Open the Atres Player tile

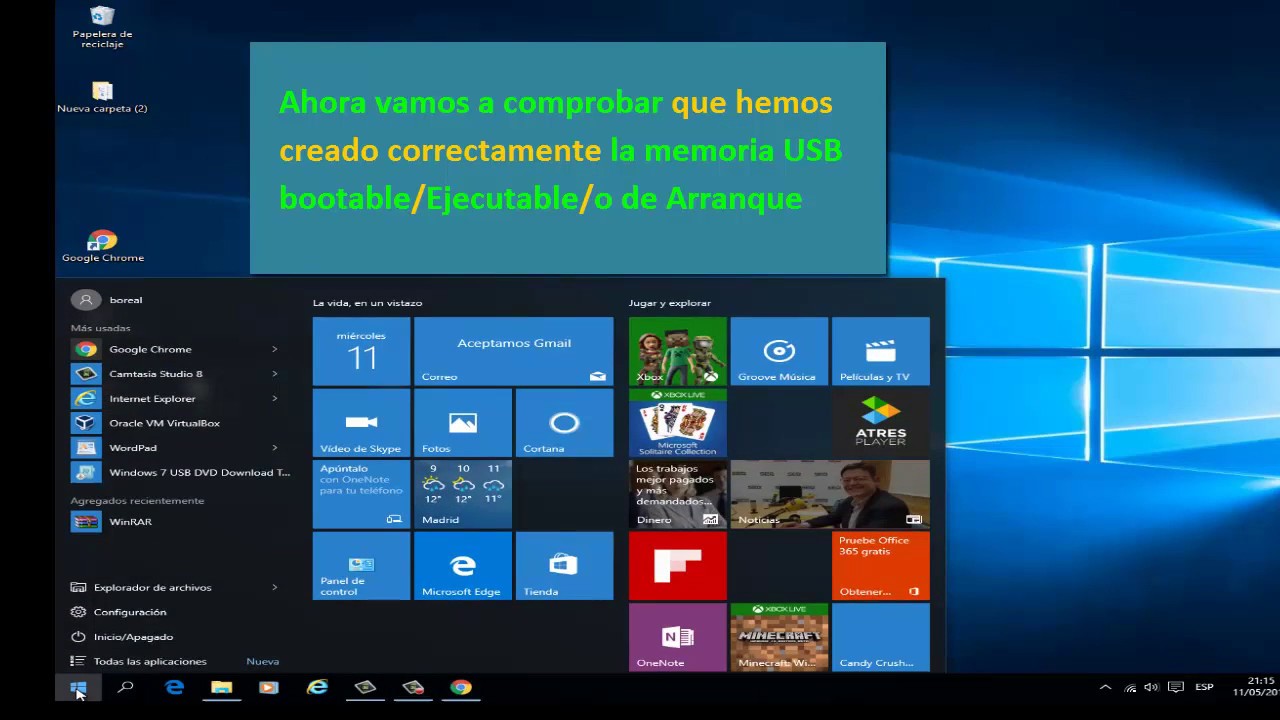click(x=880, y=423)
